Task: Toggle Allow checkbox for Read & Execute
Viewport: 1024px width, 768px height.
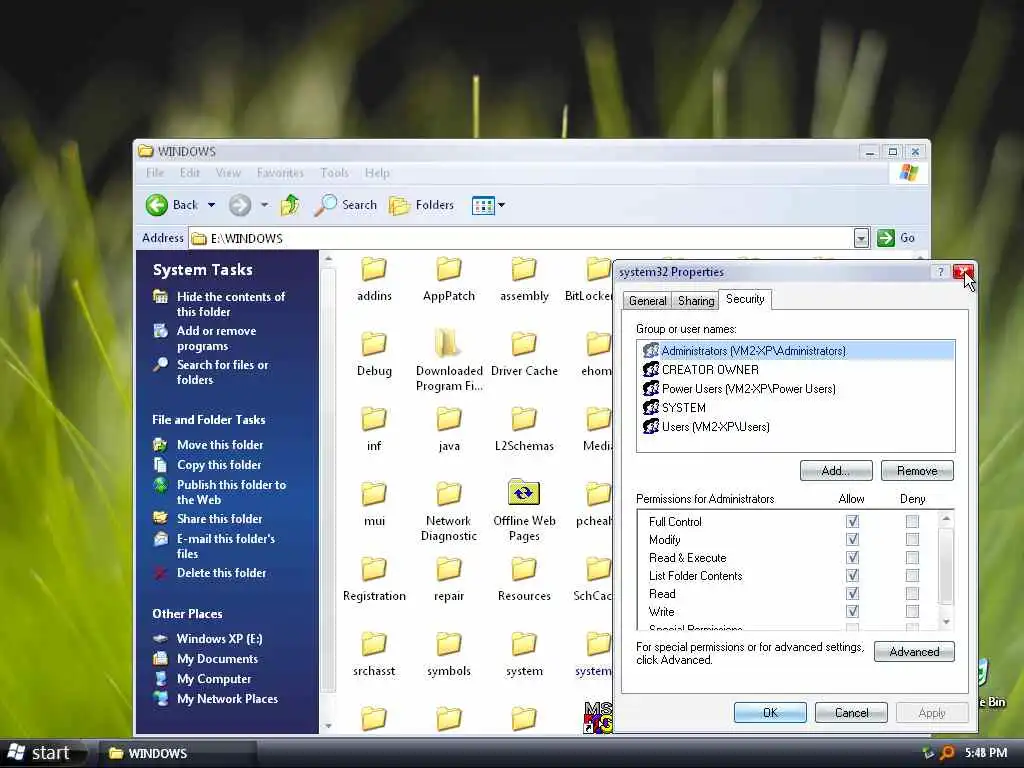Action: point(852,557)
